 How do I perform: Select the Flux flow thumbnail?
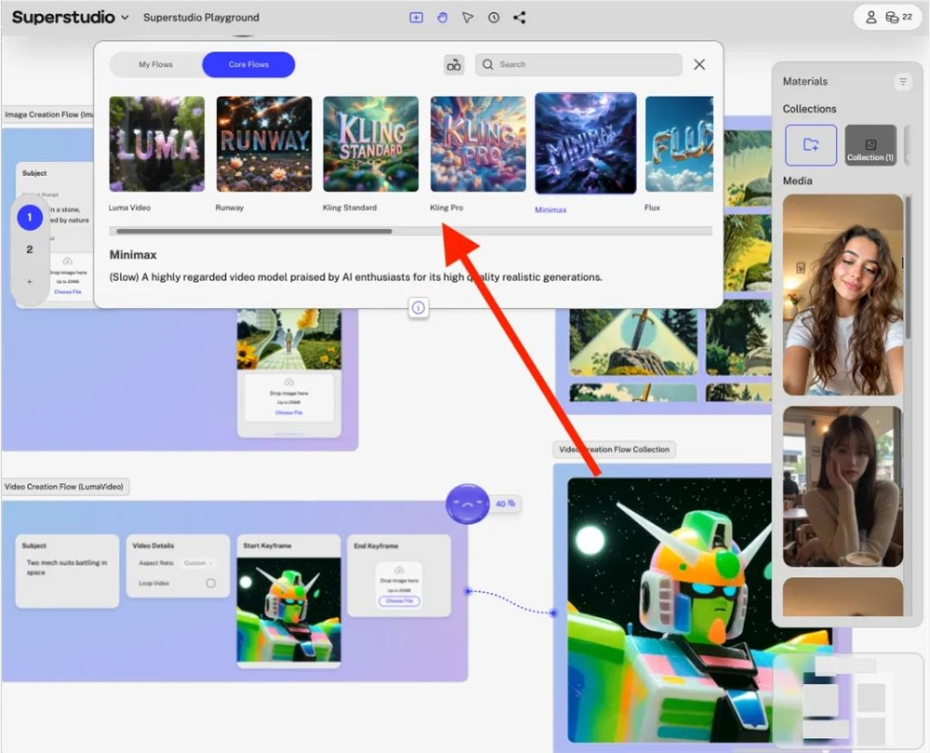point(679,144)
